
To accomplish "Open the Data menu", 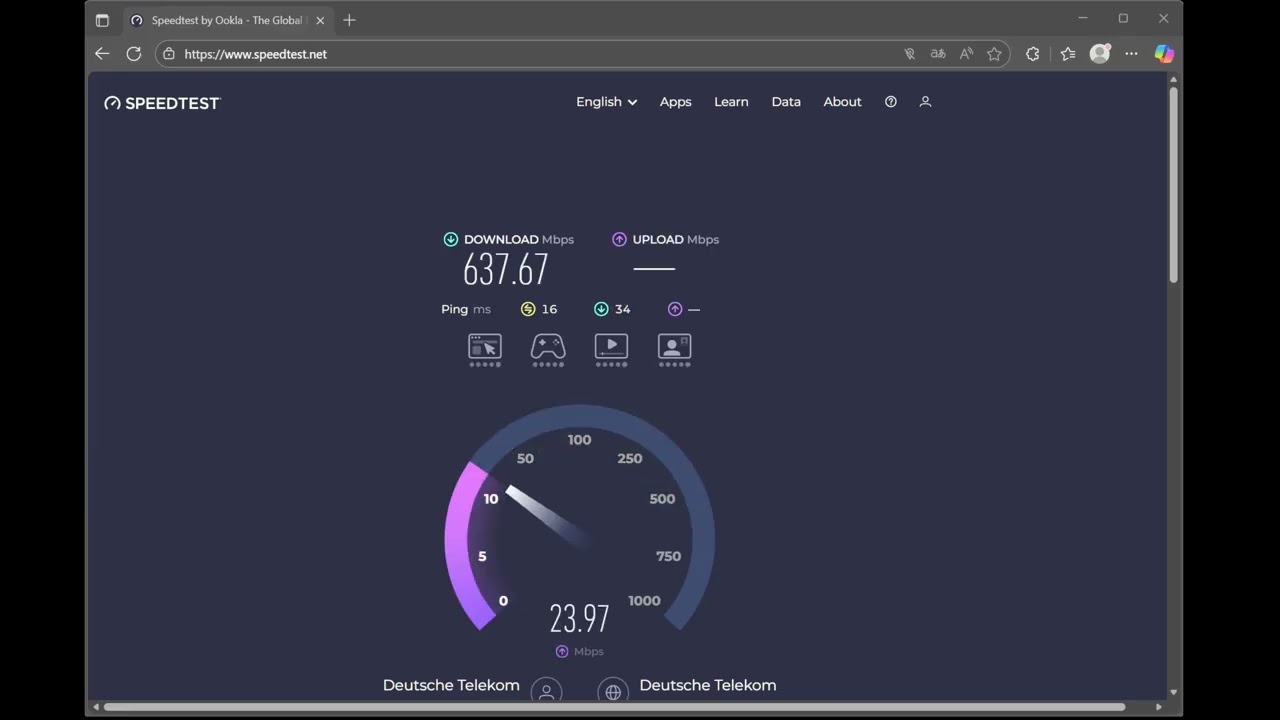I will [x=786, y=102].
